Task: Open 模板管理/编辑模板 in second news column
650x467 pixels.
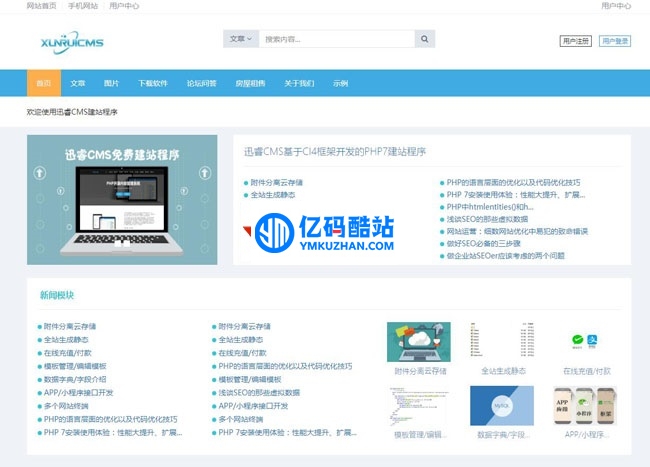Action: tap(250, 380)
